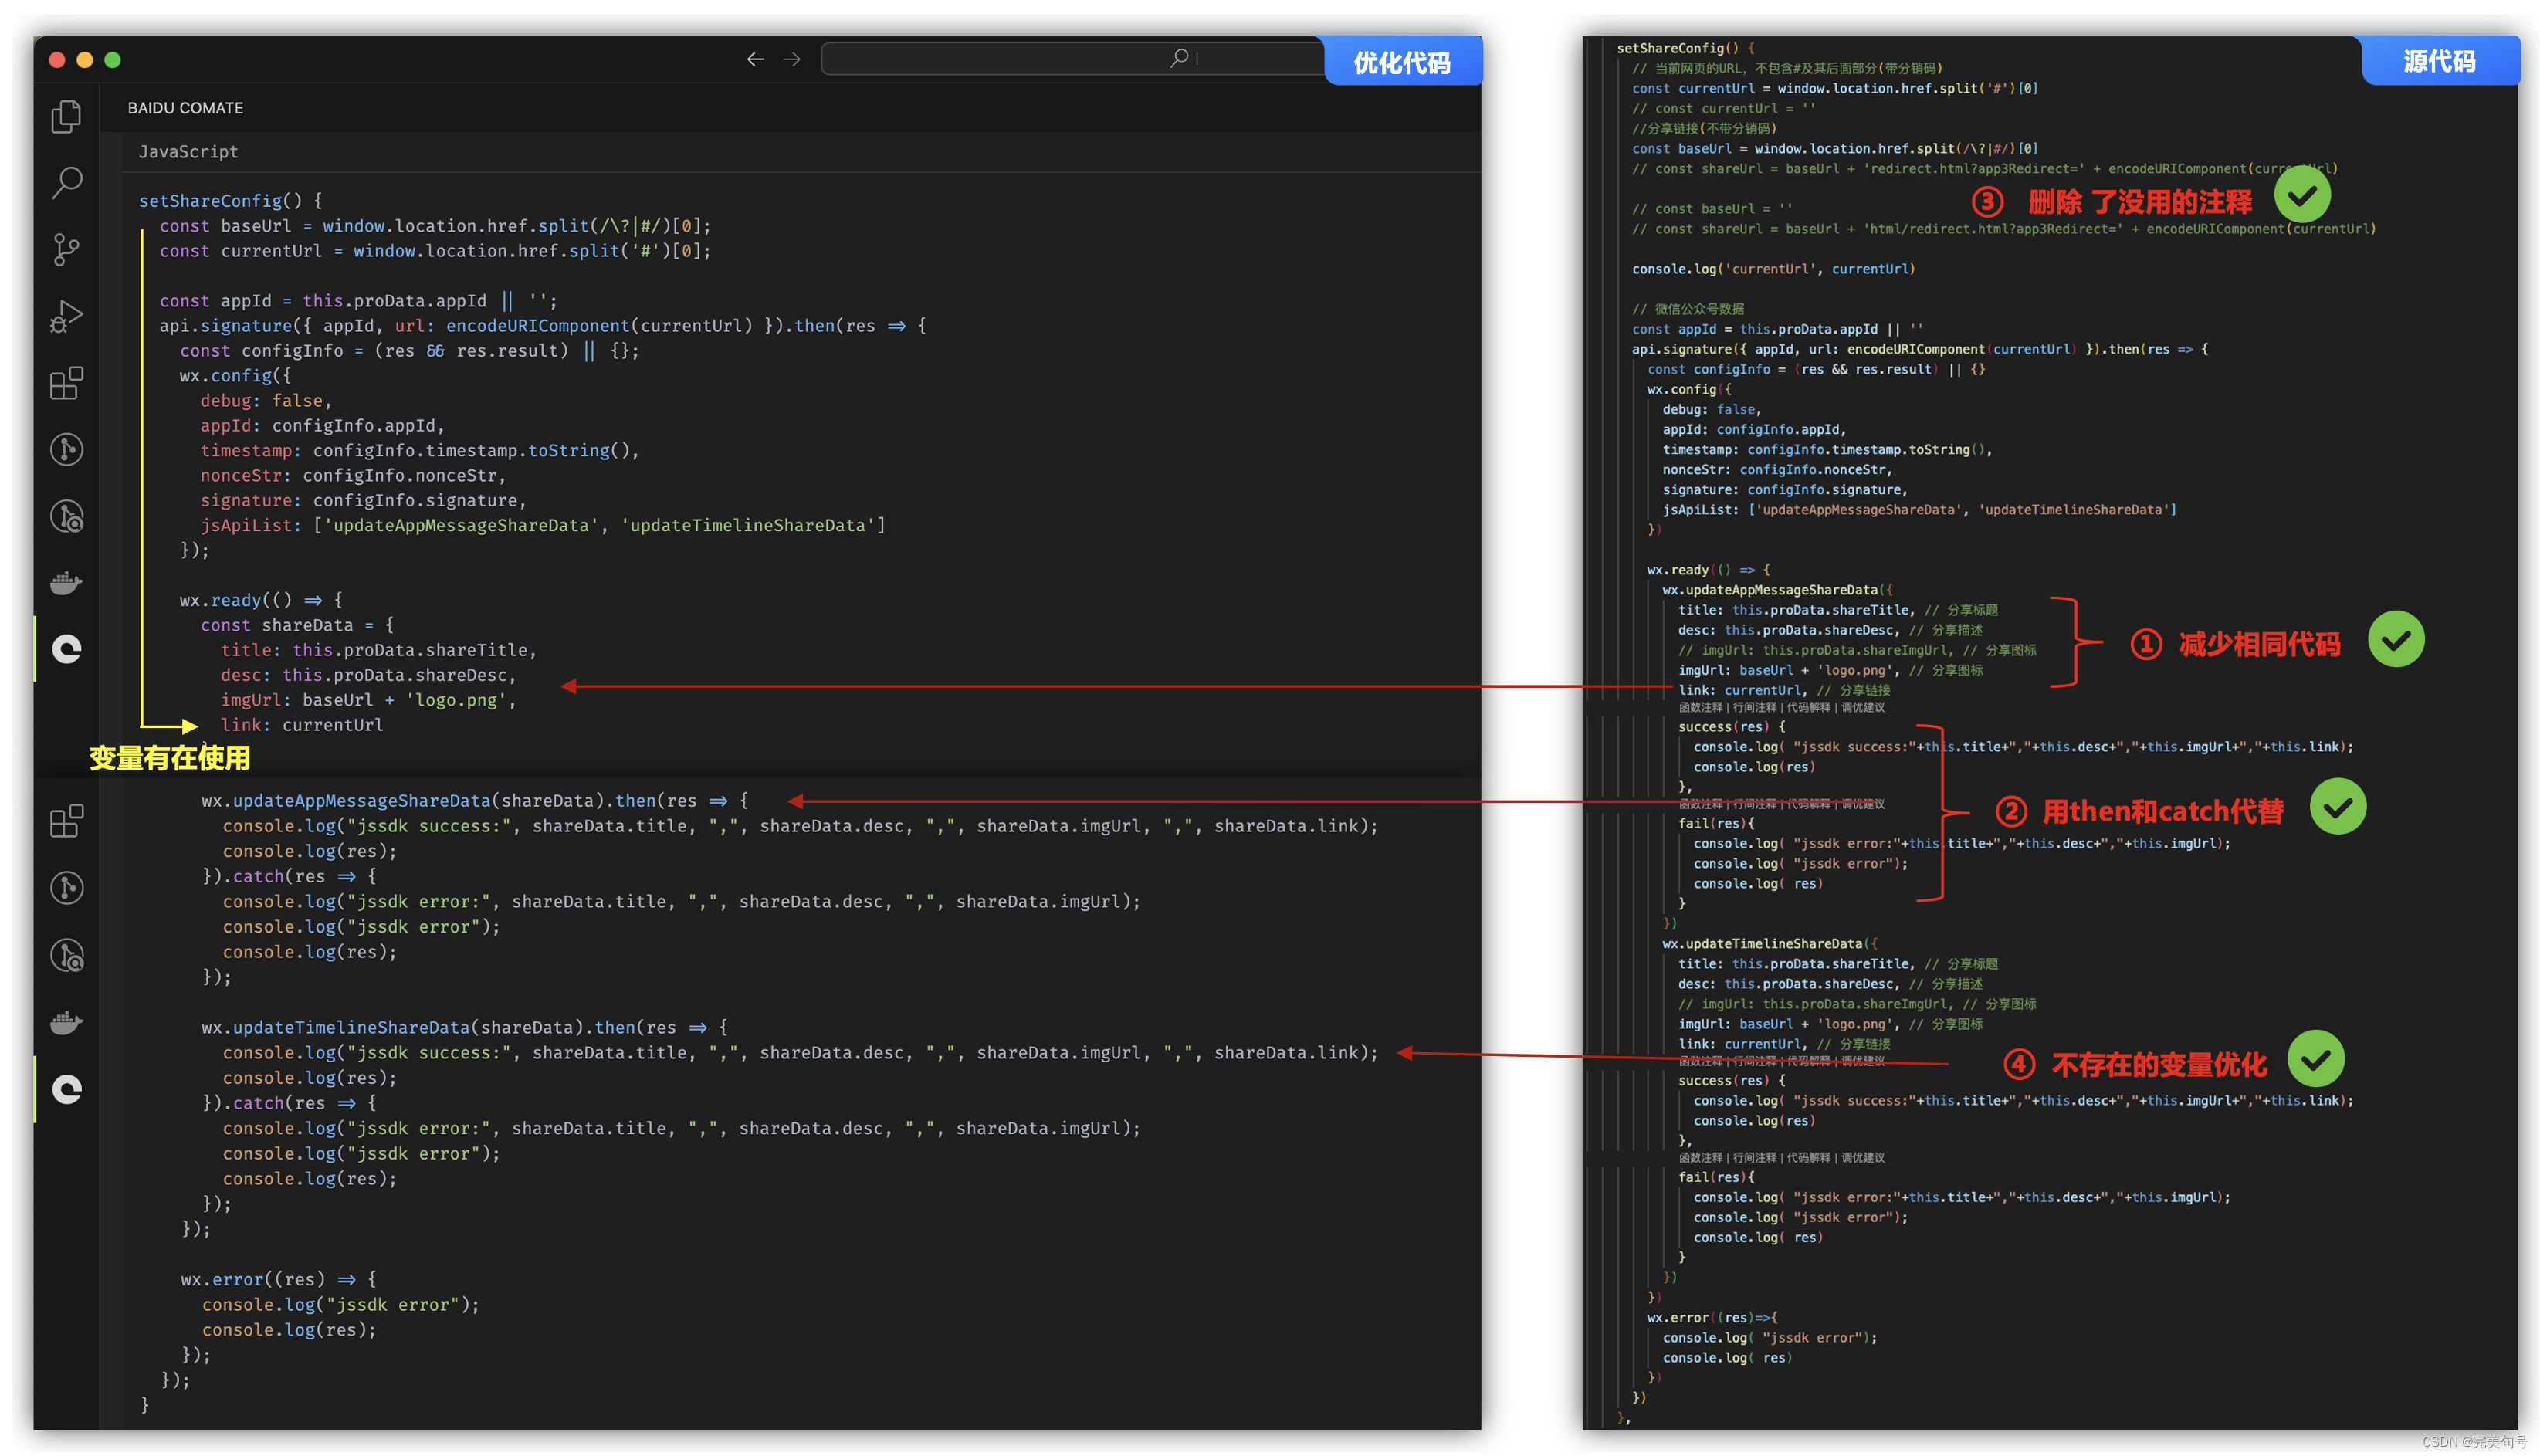Click 'wx.error((res) => {' in the optimized code

(x=279, y=1279)
